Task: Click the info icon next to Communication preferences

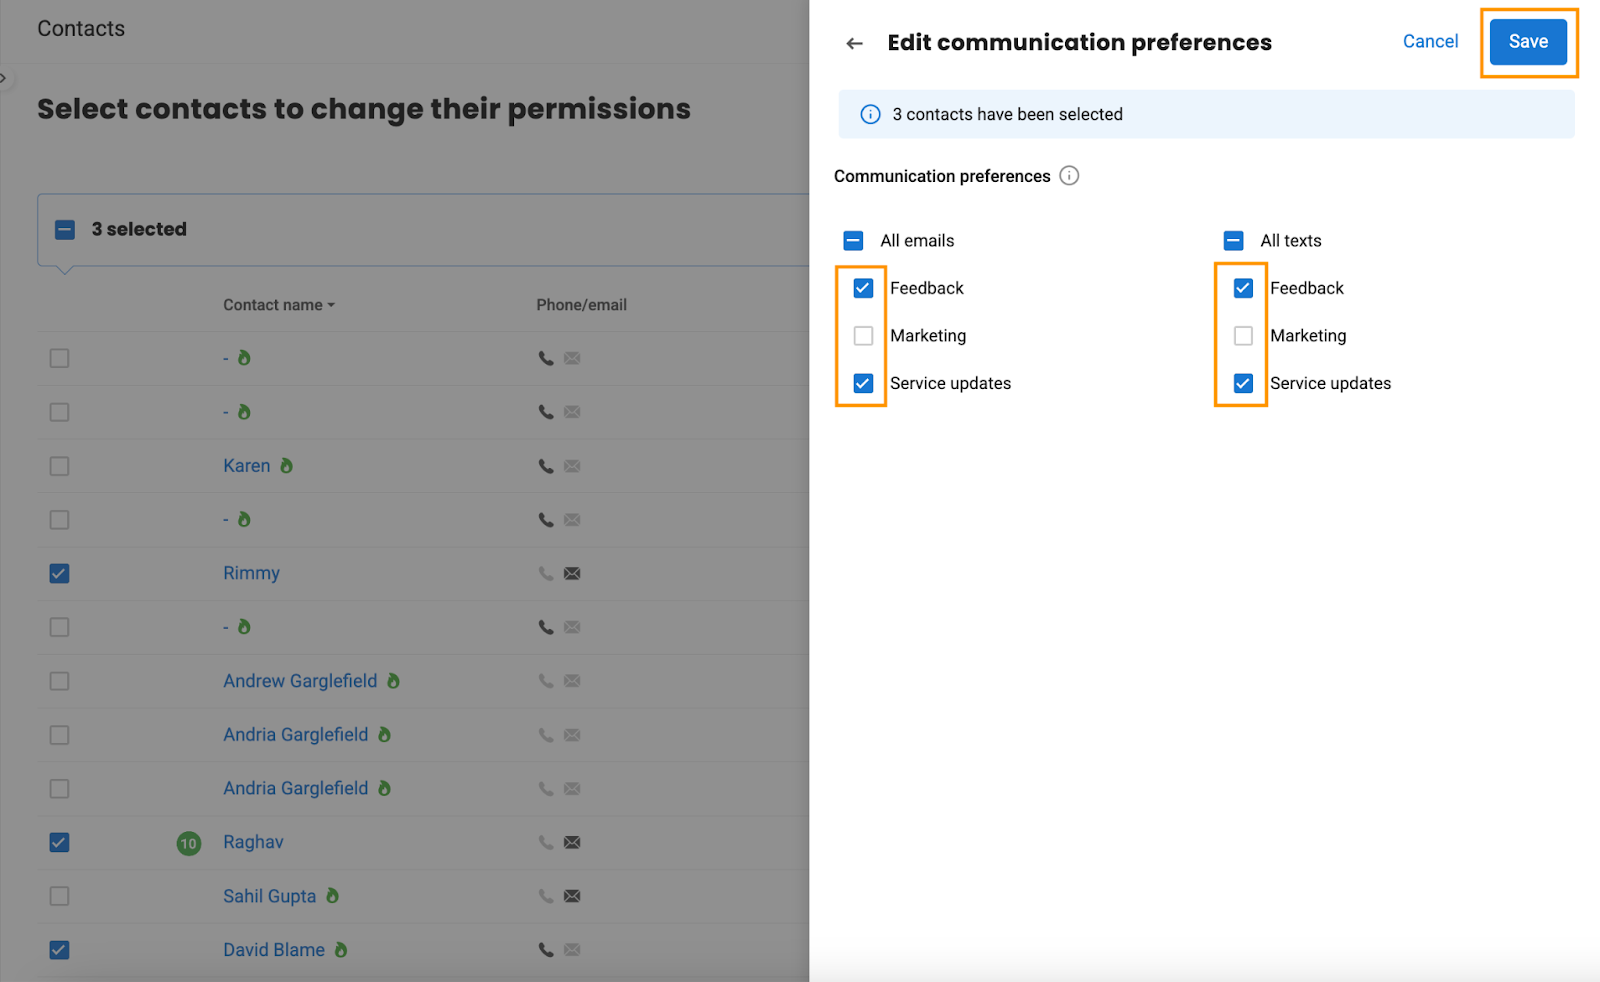Action: tap(1069, 176)
